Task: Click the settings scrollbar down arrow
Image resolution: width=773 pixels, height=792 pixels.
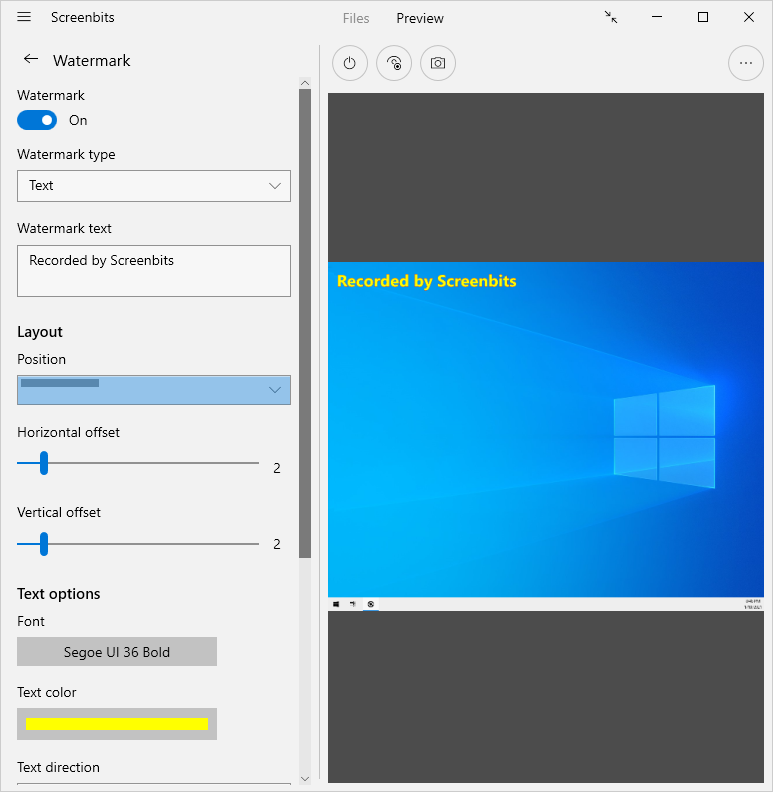Action: pos(305,779)
